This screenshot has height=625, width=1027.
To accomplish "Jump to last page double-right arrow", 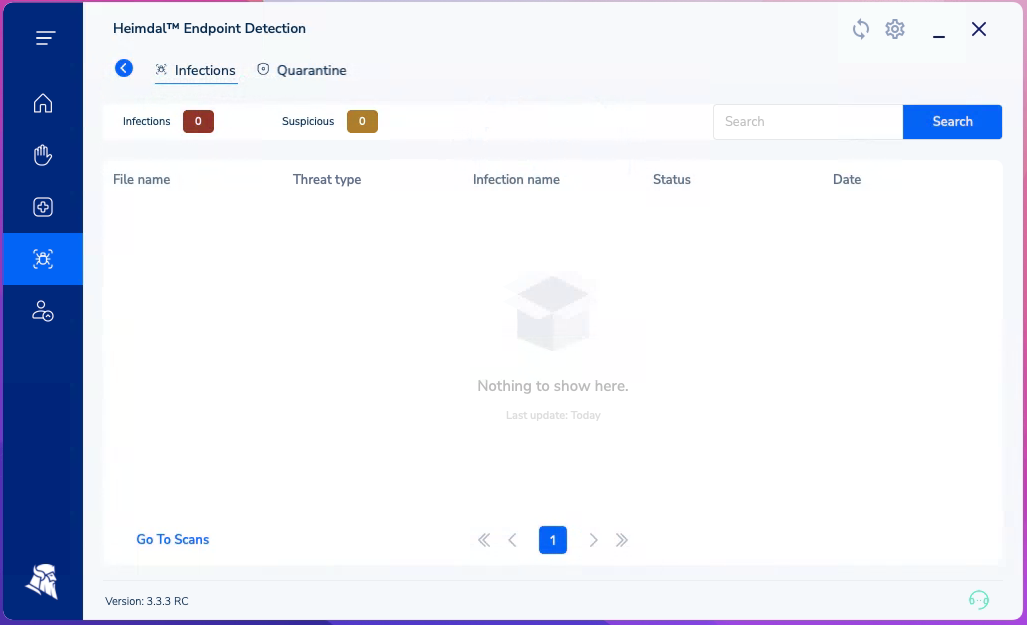I will pyautogui.click(x=622, y=540).
